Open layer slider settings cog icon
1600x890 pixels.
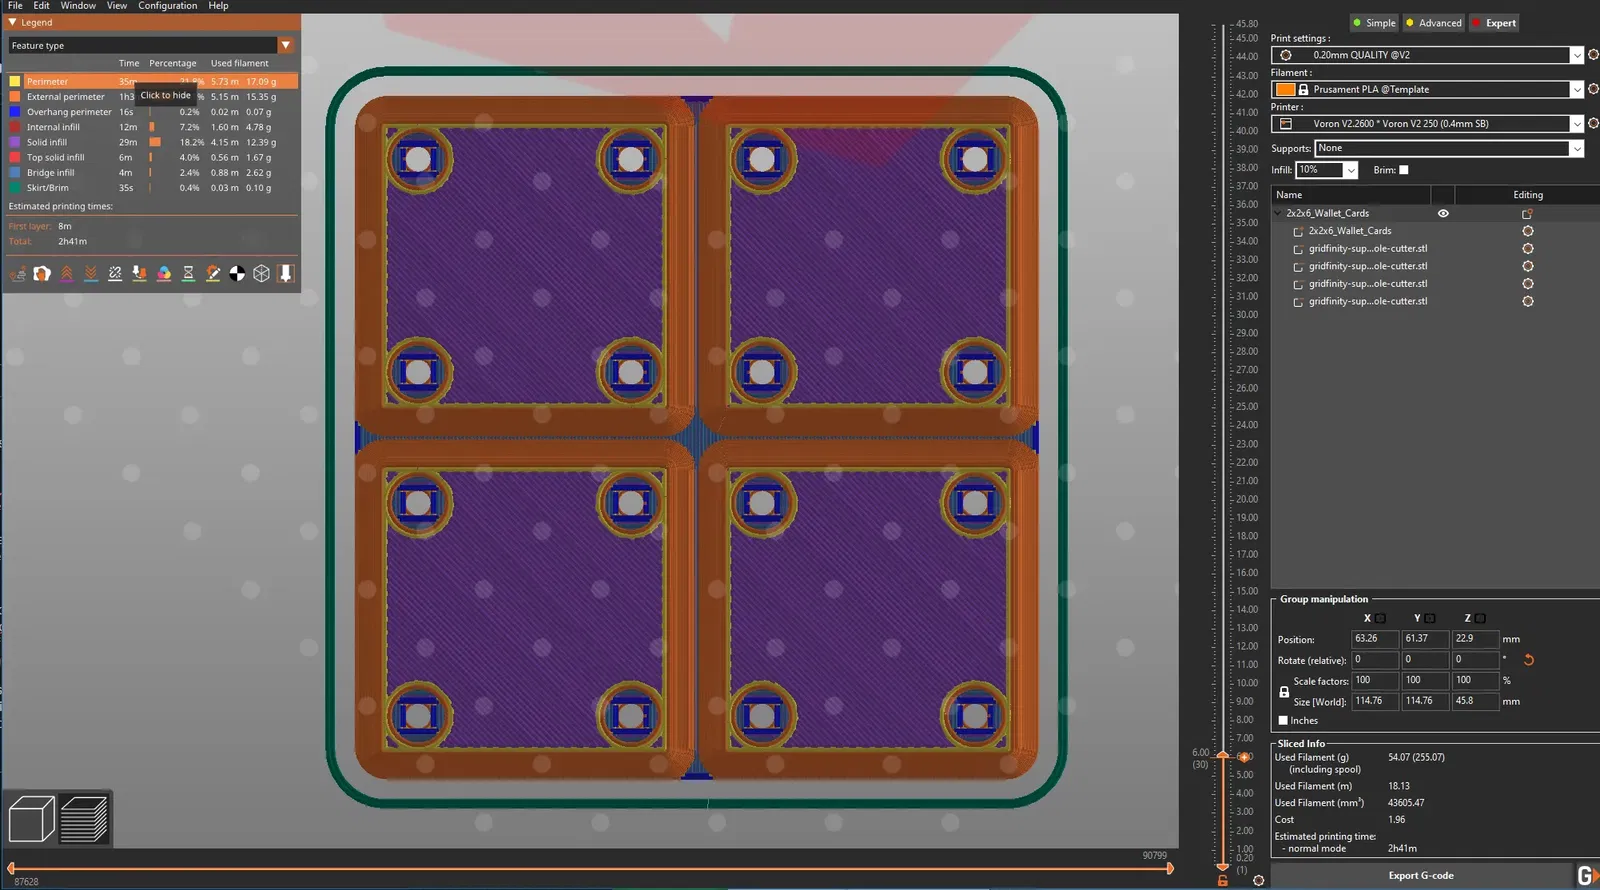tap(1259, 881)
